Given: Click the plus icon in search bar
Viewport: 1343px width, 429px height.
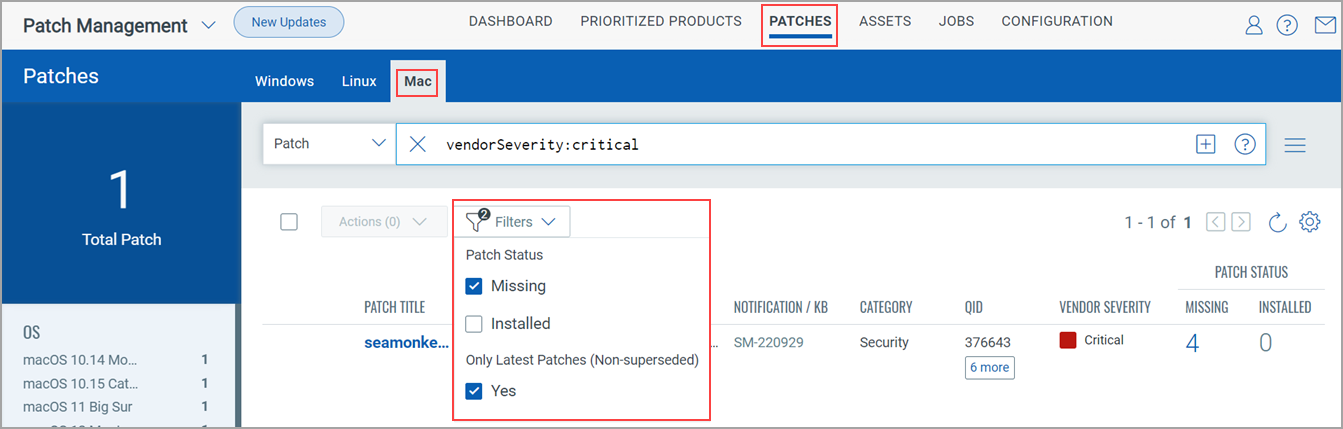Looking at the screenshot, I should coord(1206,145).
